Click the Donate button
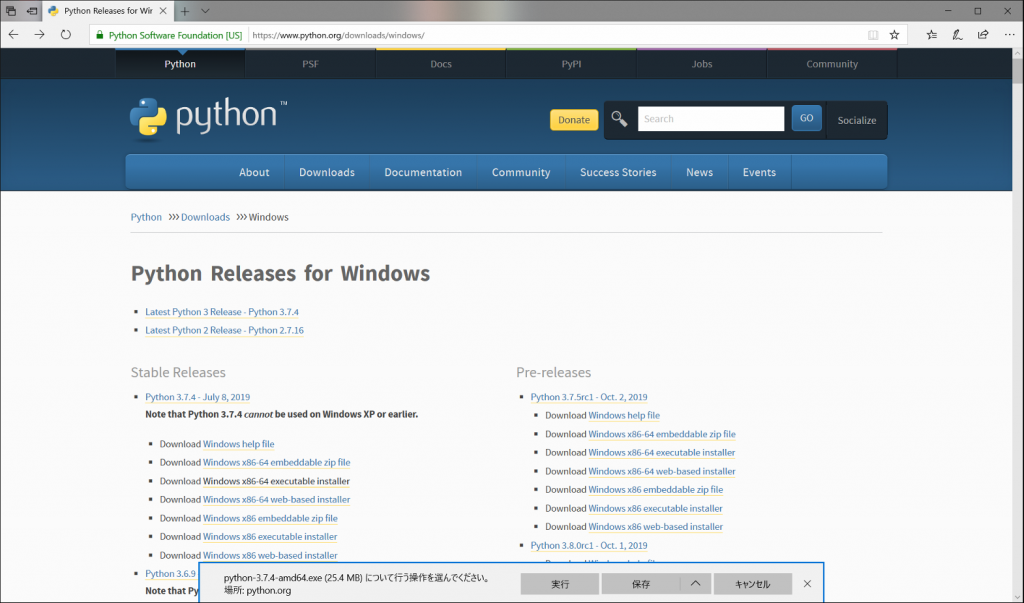1024x603 pixels. (573, 119)
